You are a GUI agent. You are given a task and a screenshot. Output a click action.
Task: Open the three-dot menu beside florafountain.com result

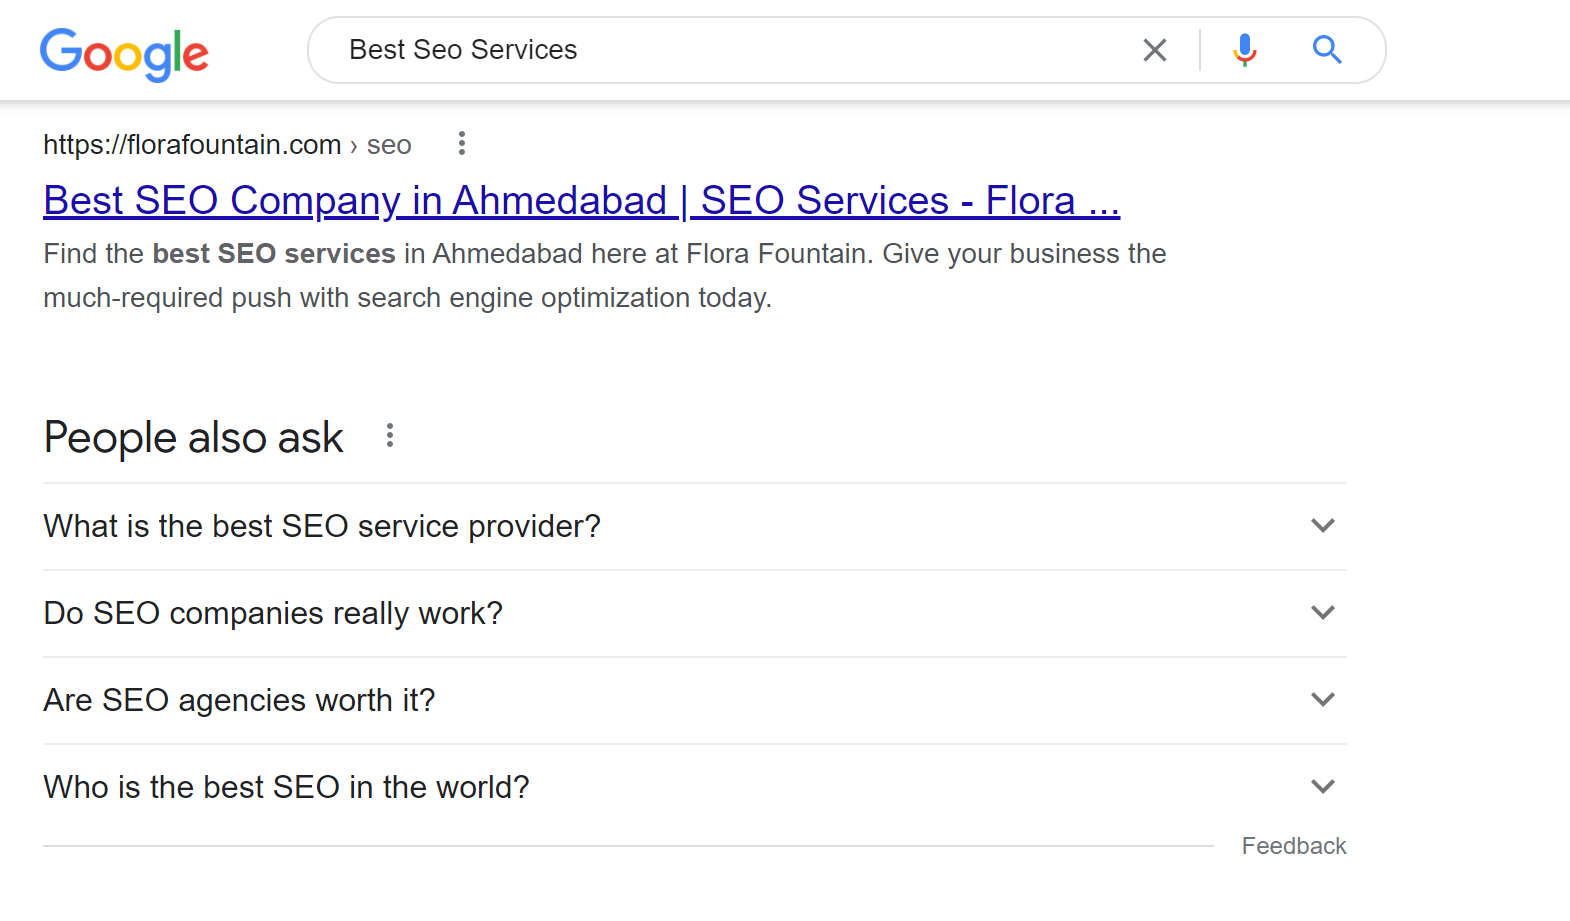click(x=461, y=144)
